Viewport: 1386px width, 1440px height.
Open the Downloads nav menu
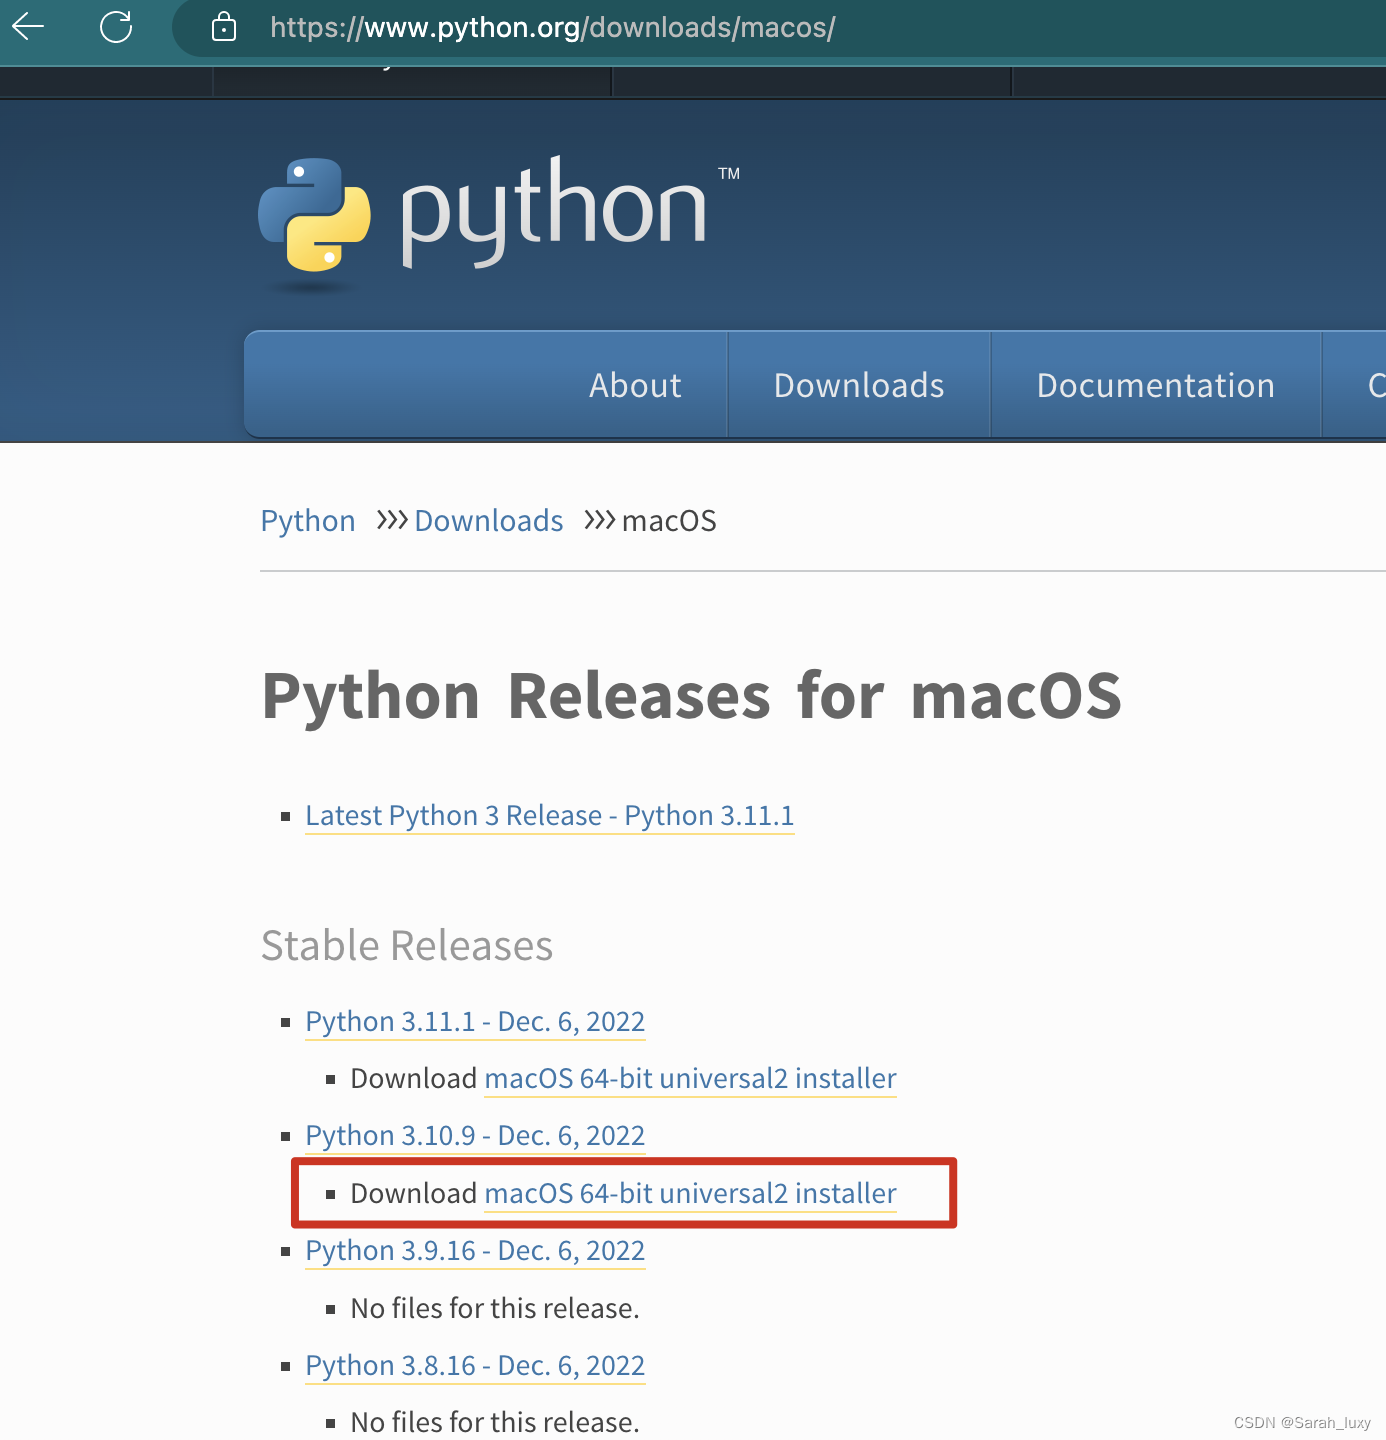[859, 385]
